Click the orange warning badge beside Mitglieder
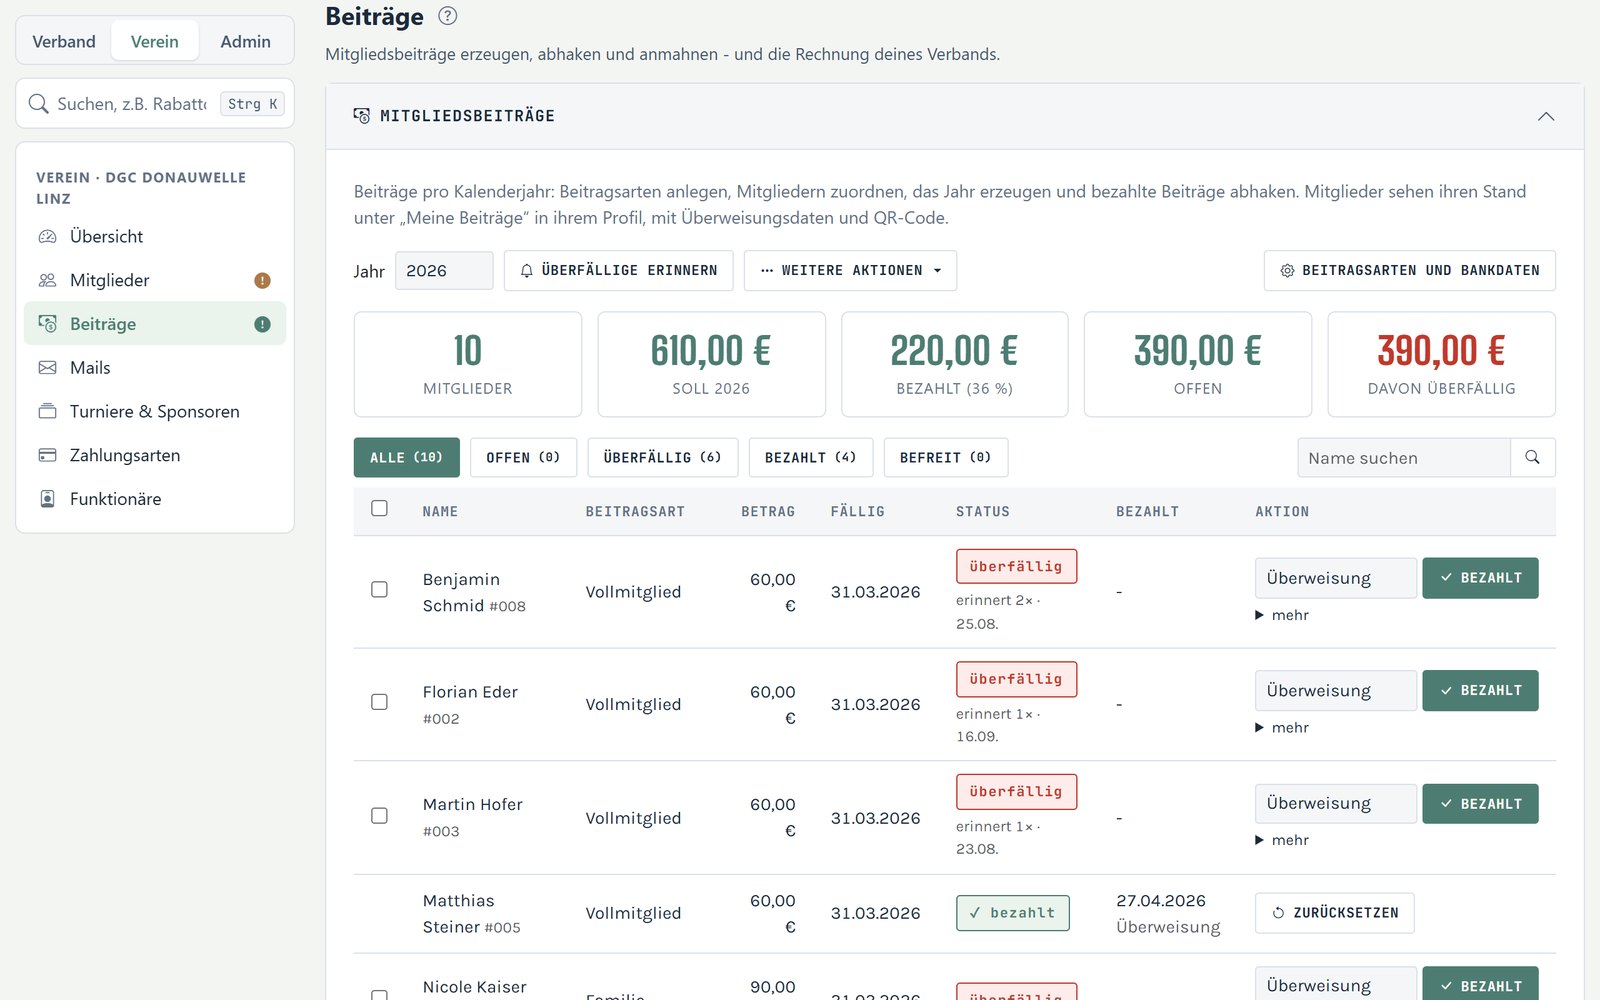This screenshot has height=1000, width=1600. 262,281
